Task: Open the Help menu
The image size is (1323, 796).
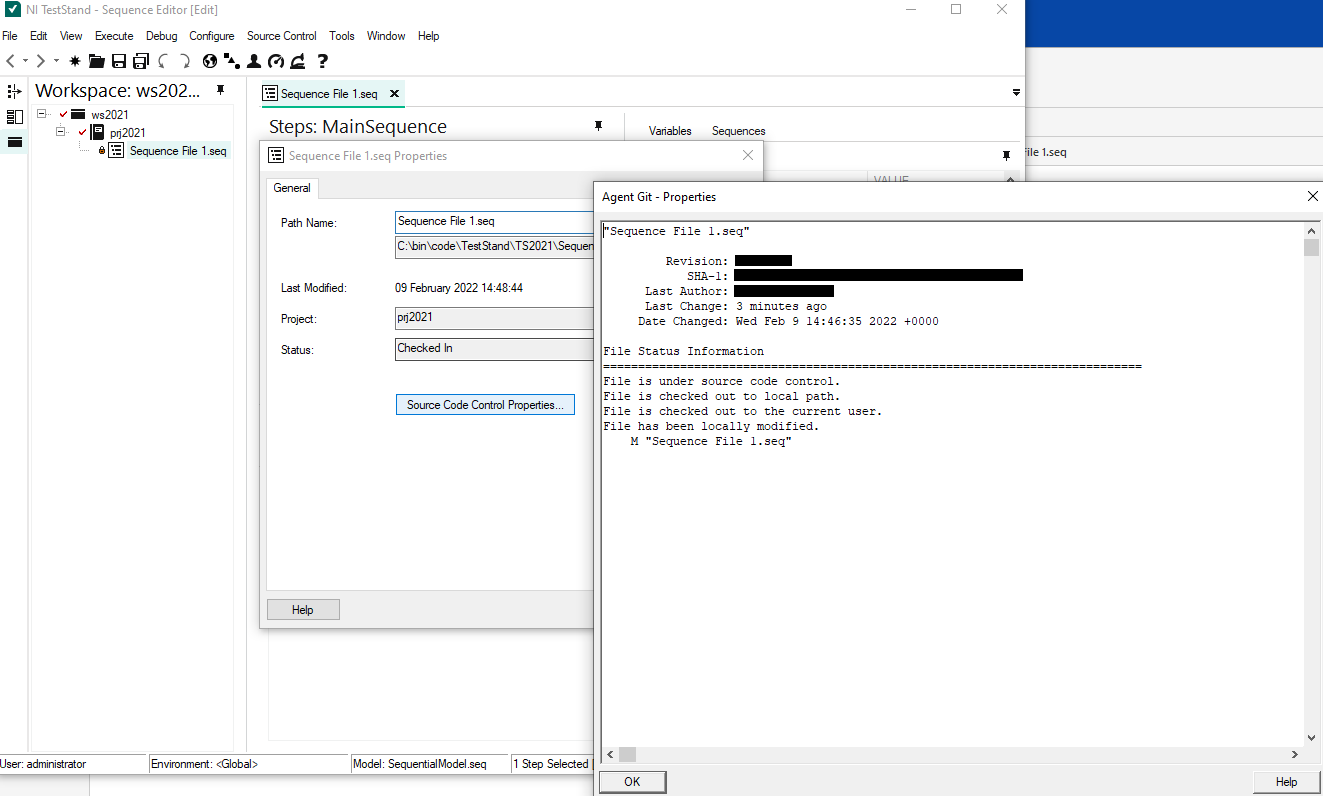Action: coord(429,36)
